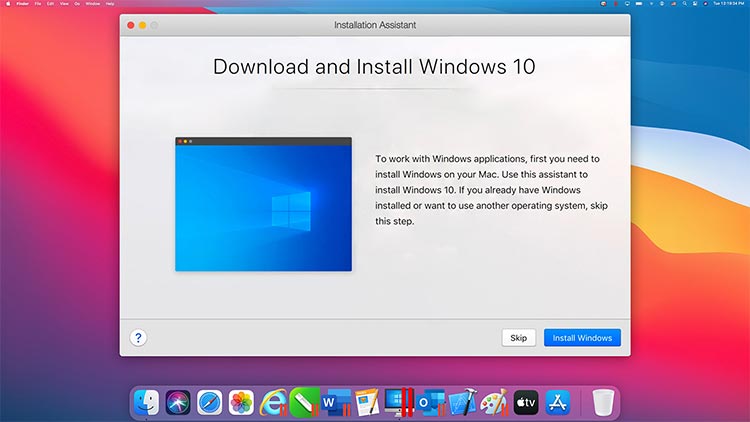The width and height of the screenshot is (750, 422).
Task: Open the help question mark button
Action: (x=138, y=338)
